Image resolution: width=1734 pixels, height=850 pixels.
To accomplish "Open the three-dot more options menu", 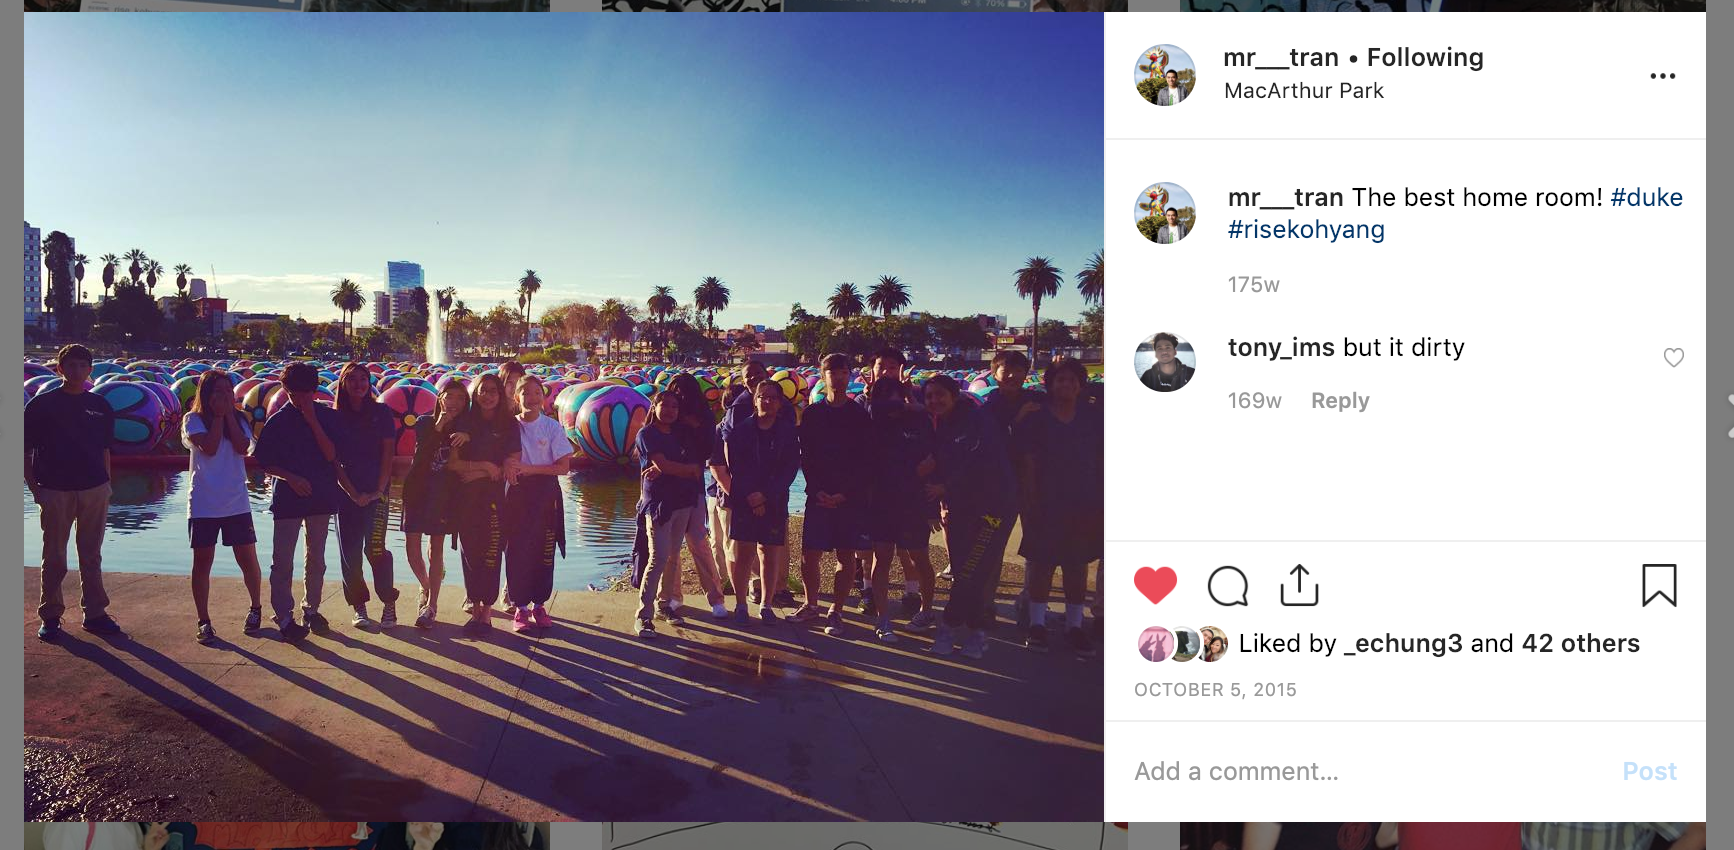I will [1662, 76].
